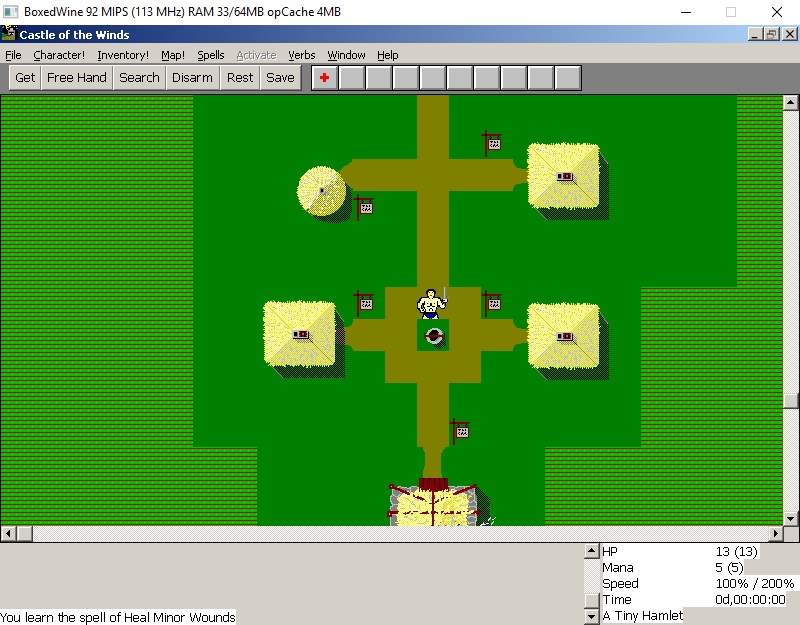Click the Speed value 100% / 200%

(x=755, y=584)
